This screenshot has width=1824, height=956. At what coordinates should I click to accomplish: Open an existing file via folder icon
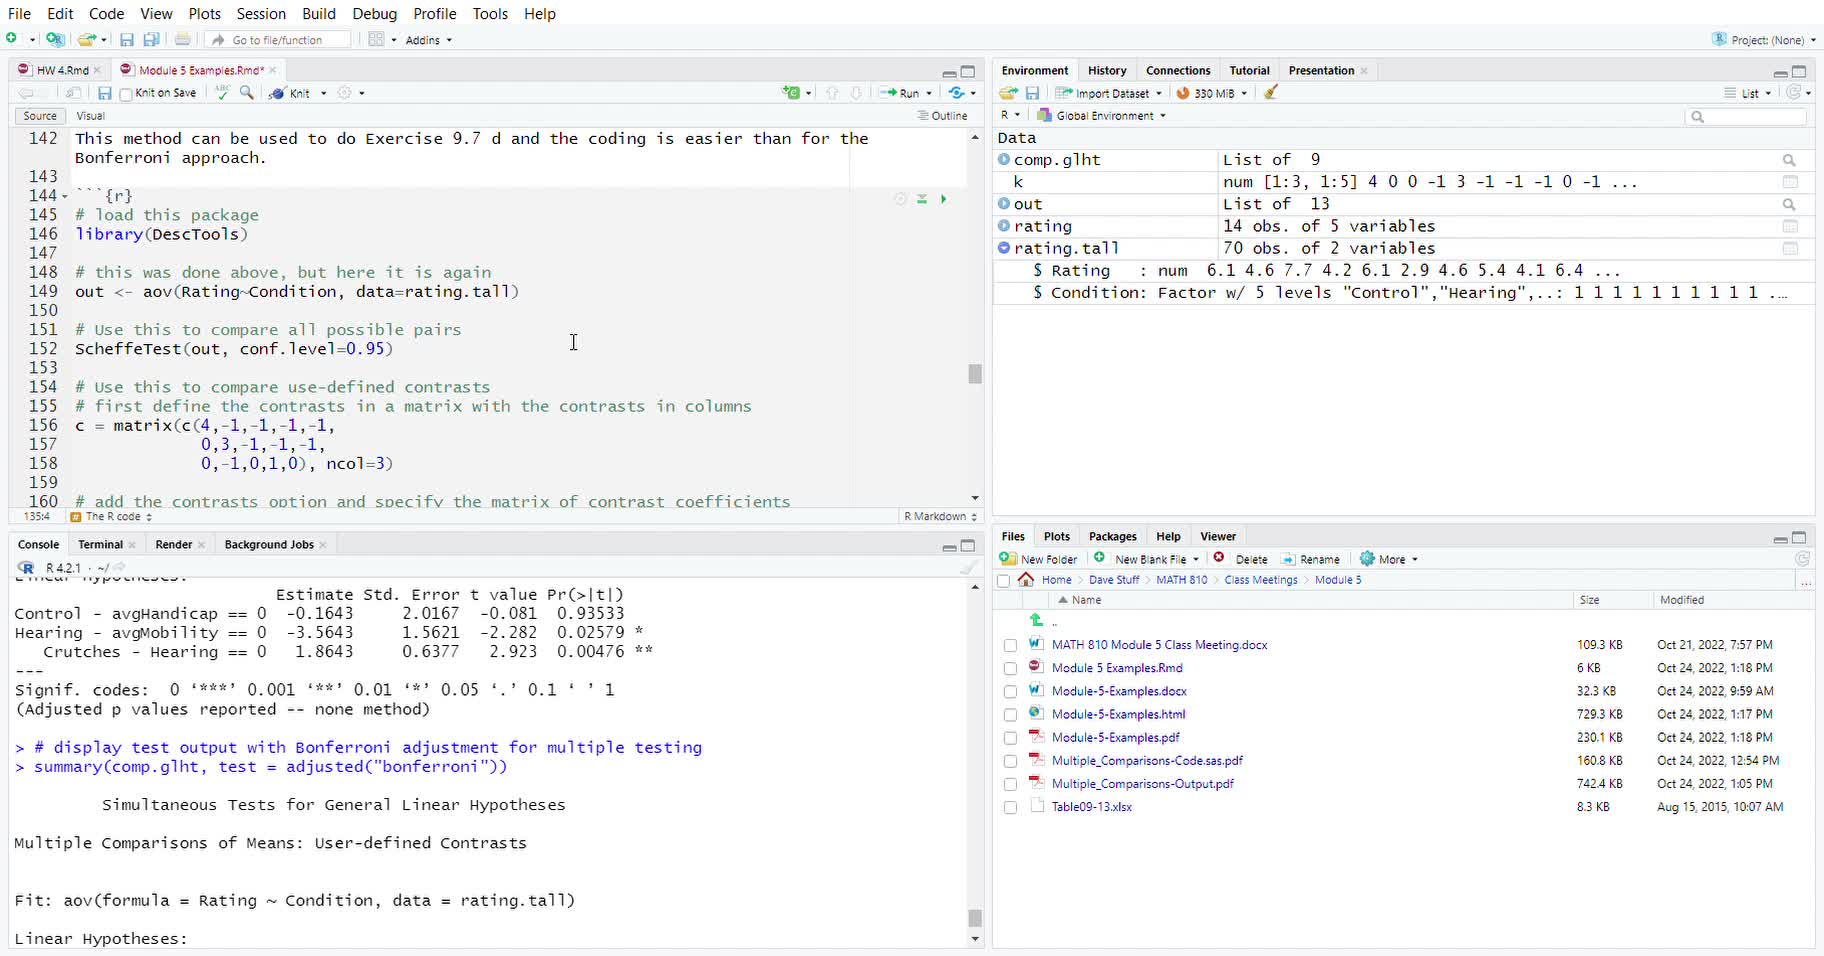coord(86,39)
